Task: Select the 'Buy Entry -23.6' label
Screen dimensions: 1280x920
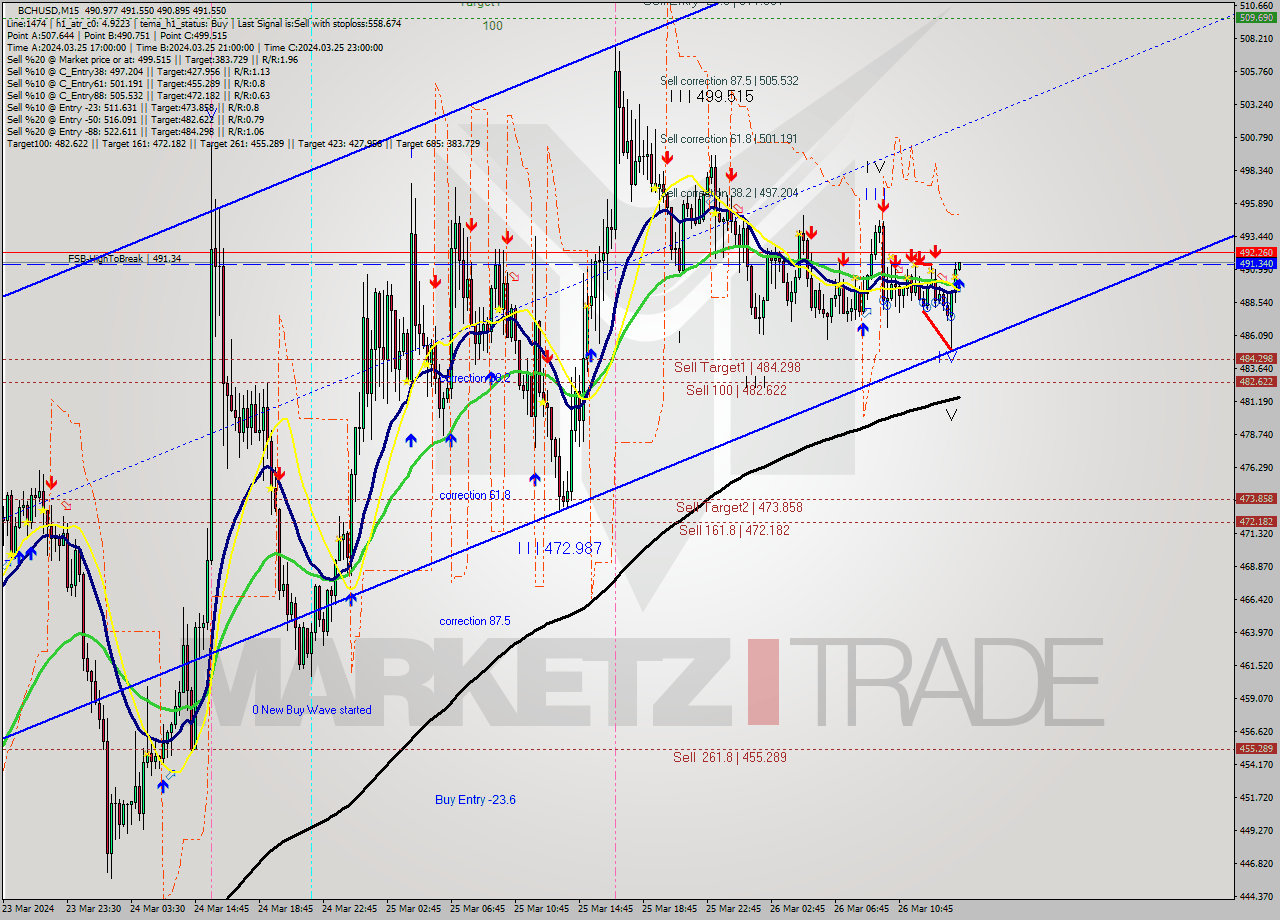Action: [475, 800]
